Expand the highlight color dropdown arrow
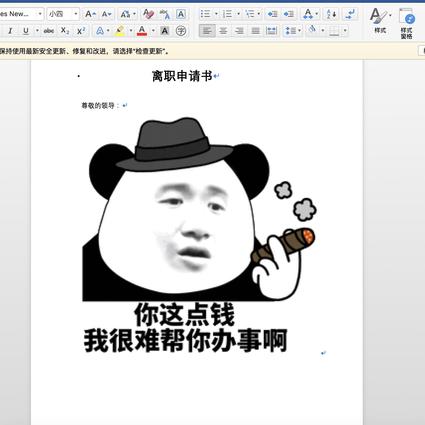This screenshot has width=425, height=425. tap(130, 31)
